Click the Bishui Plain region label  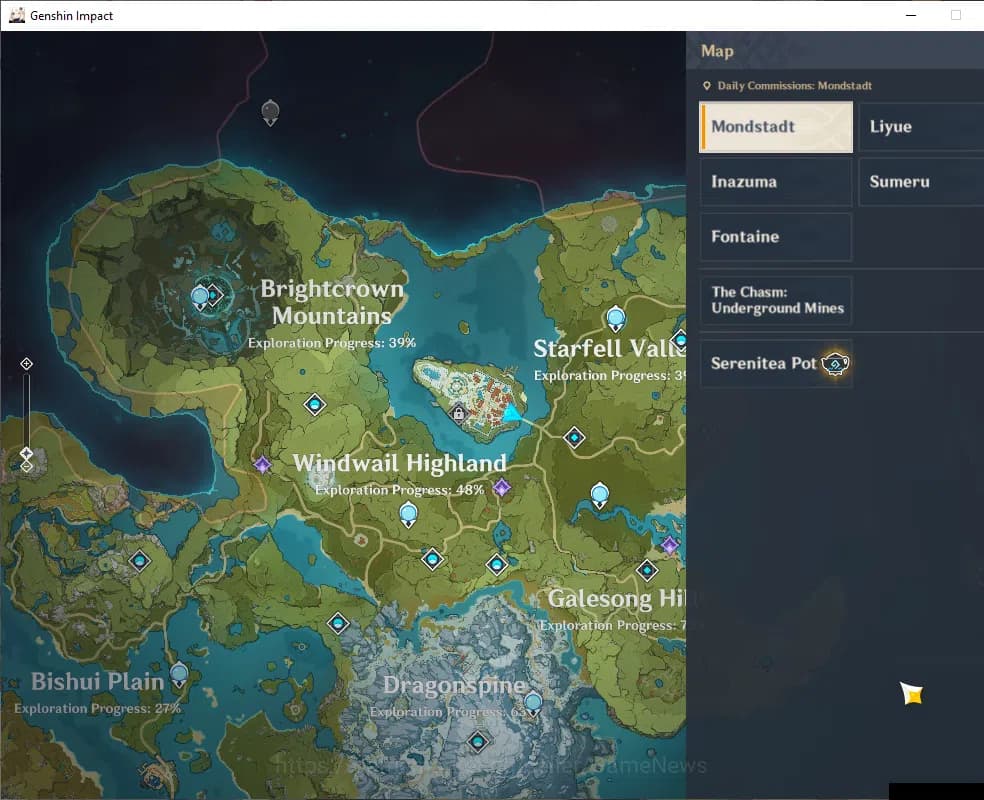(x=97, y=681)
